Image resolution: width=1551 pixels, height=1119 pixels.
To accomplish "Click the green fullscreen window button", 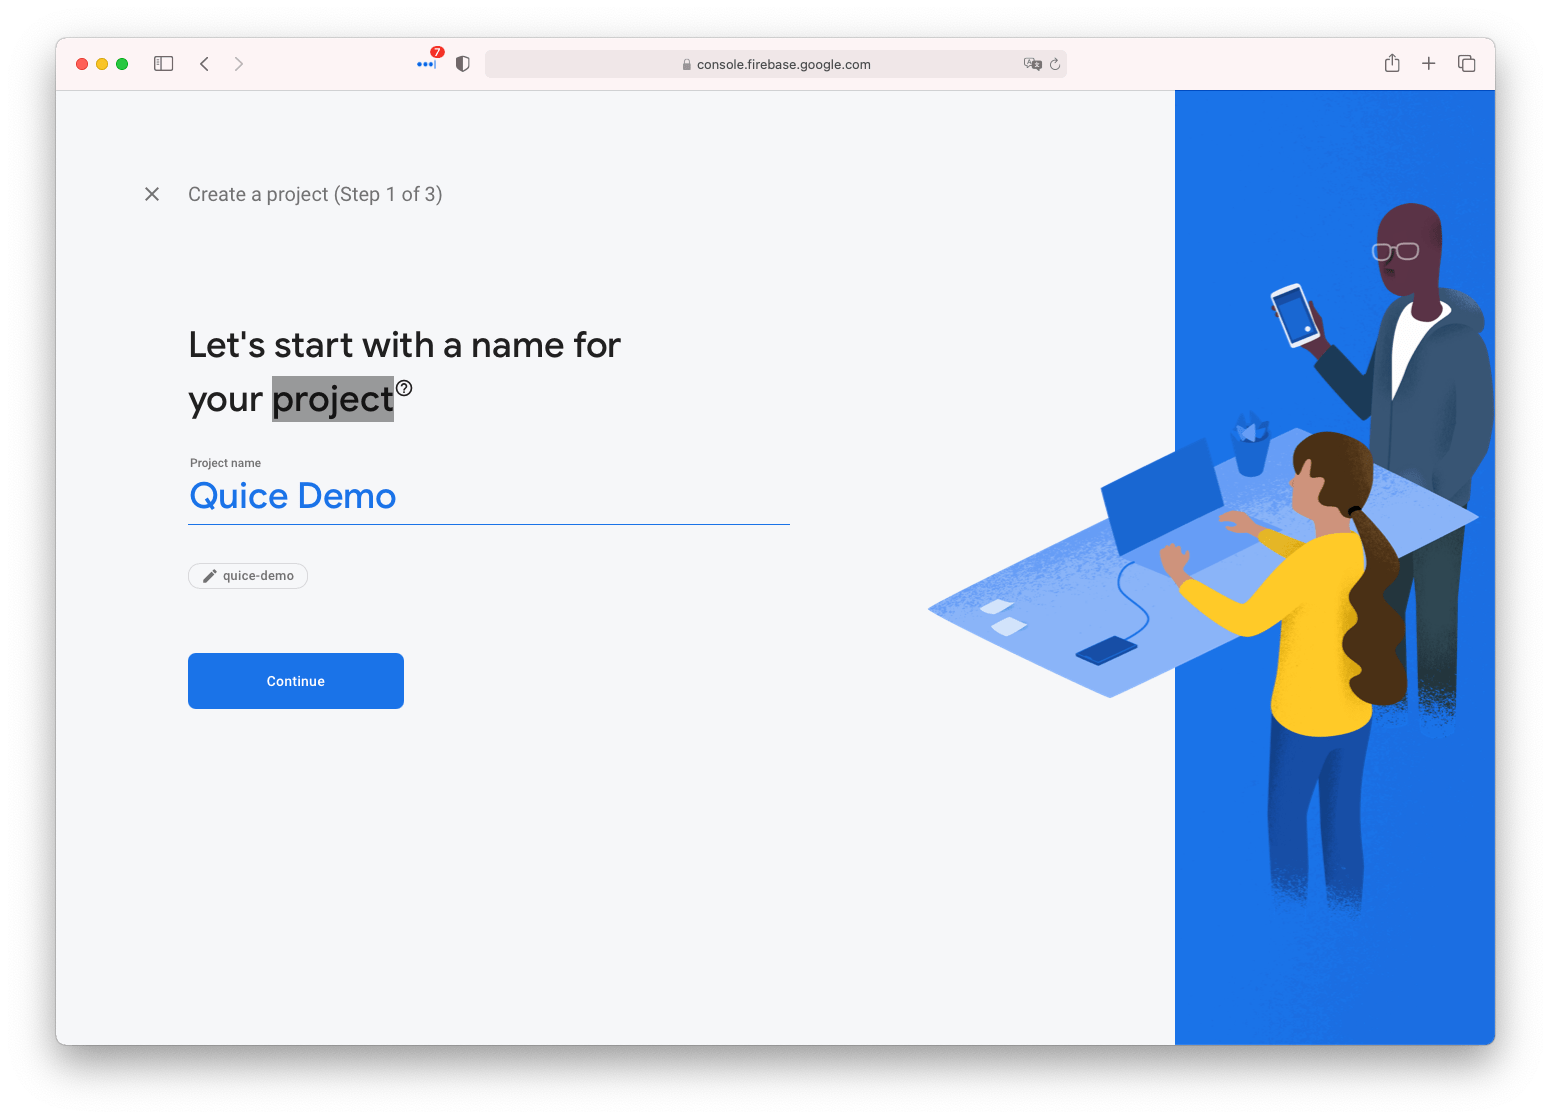I will point(122,64).
